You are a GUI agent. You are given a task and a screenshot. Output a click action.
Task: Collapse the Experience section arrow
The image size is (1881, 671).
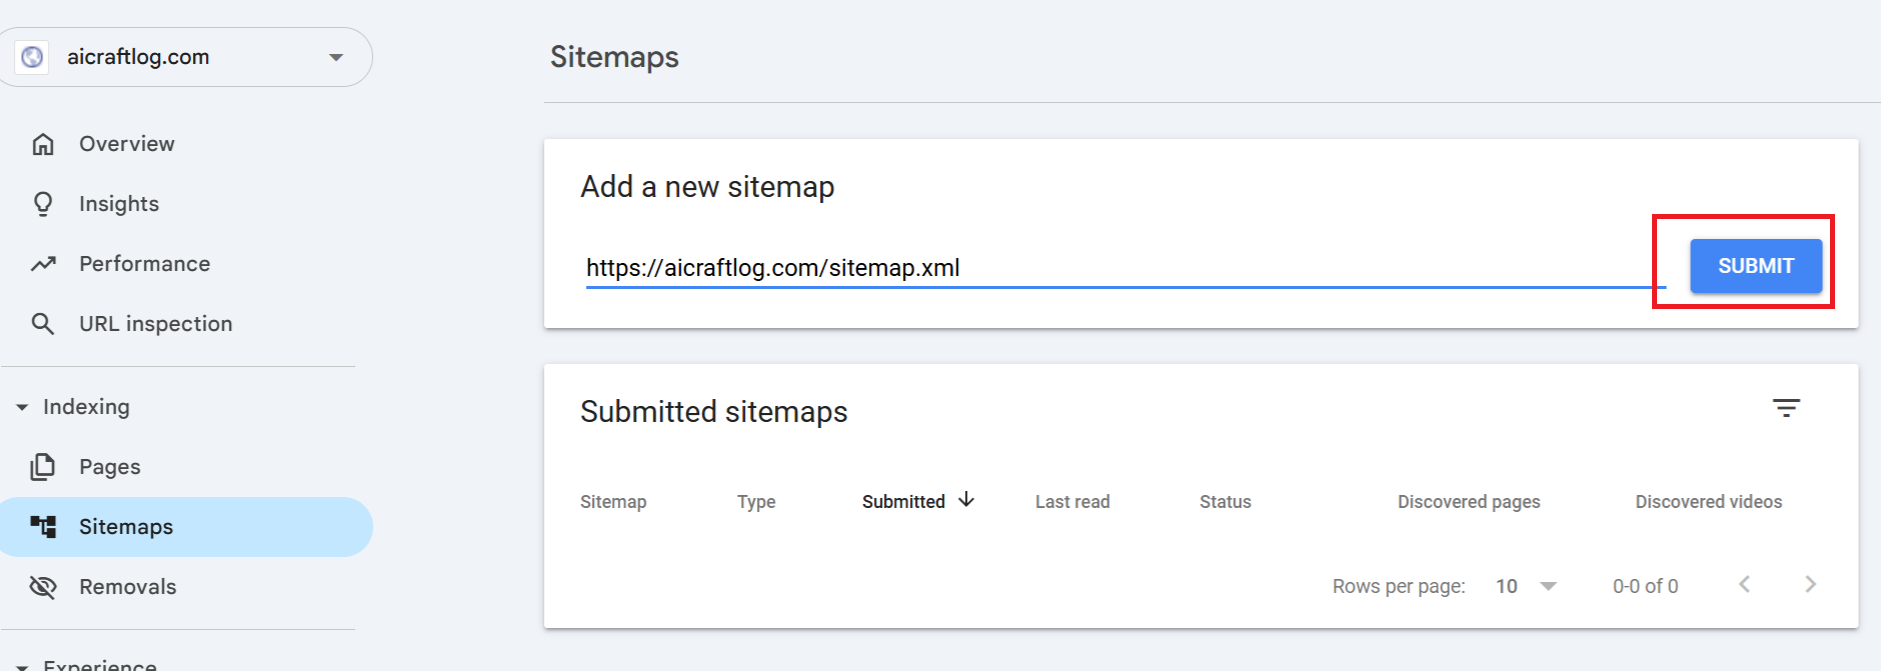pos(22,666)
